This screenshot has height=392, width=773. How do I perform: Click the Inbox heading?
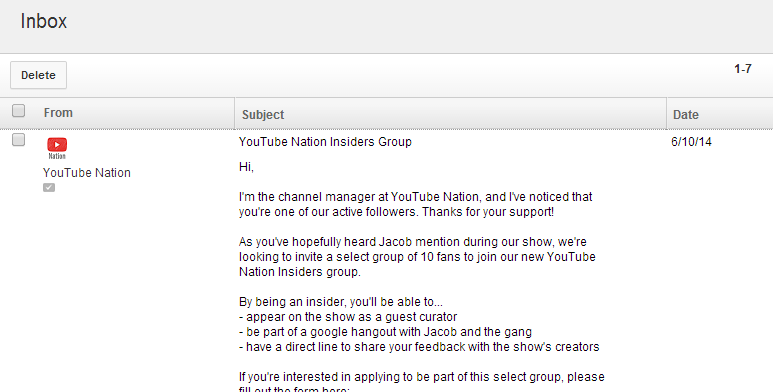point(43,21)
